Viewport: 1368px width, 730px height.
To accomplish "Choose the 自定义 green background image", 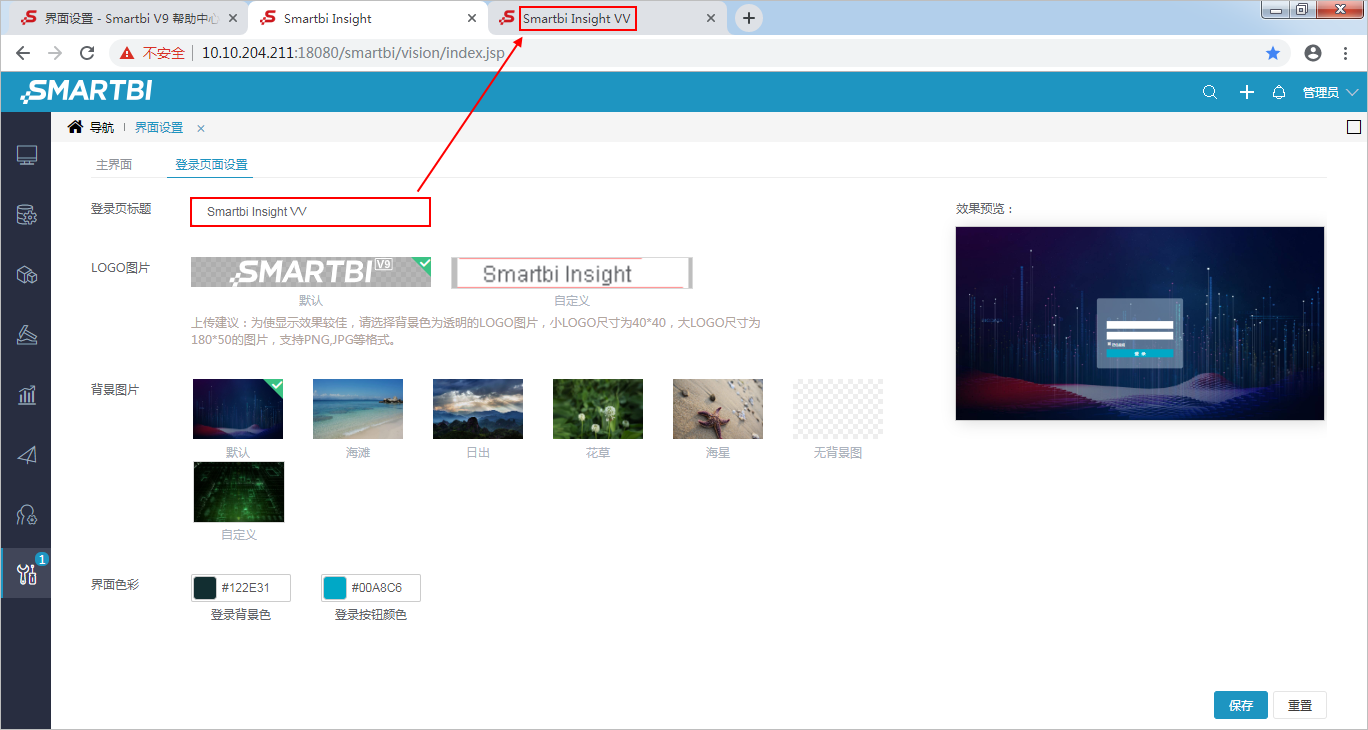I will click(x=239, y=492).
